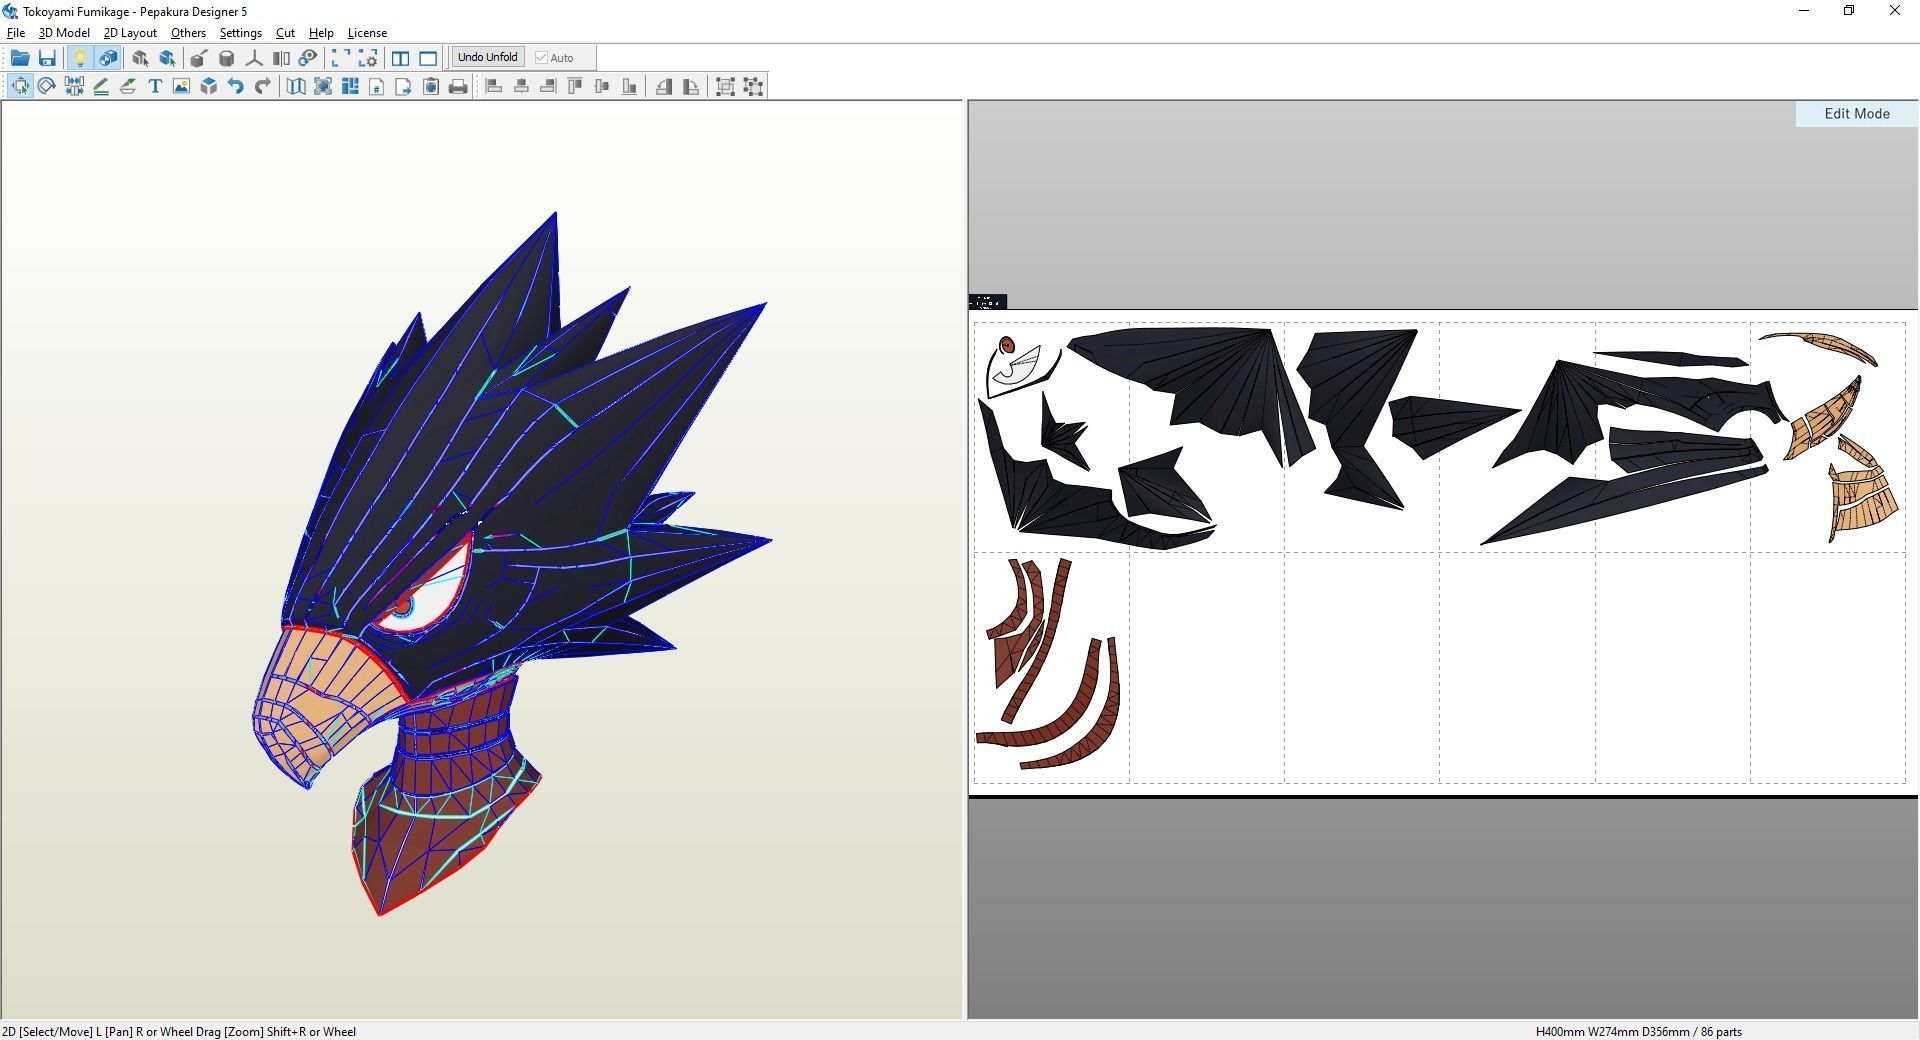Toggle the light bulb lighting icon
This screenshot has width=1920, height=1040.
click(80, 58)
